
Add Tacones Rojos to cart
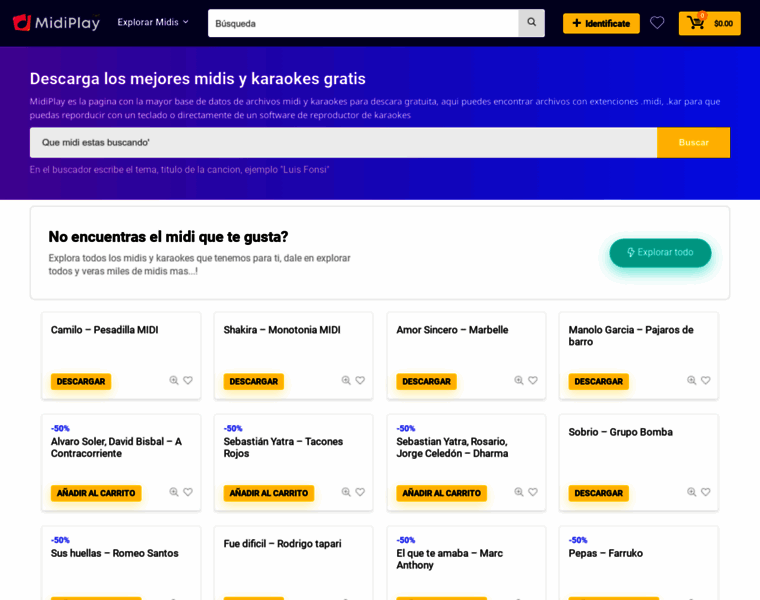coord(269,493)
